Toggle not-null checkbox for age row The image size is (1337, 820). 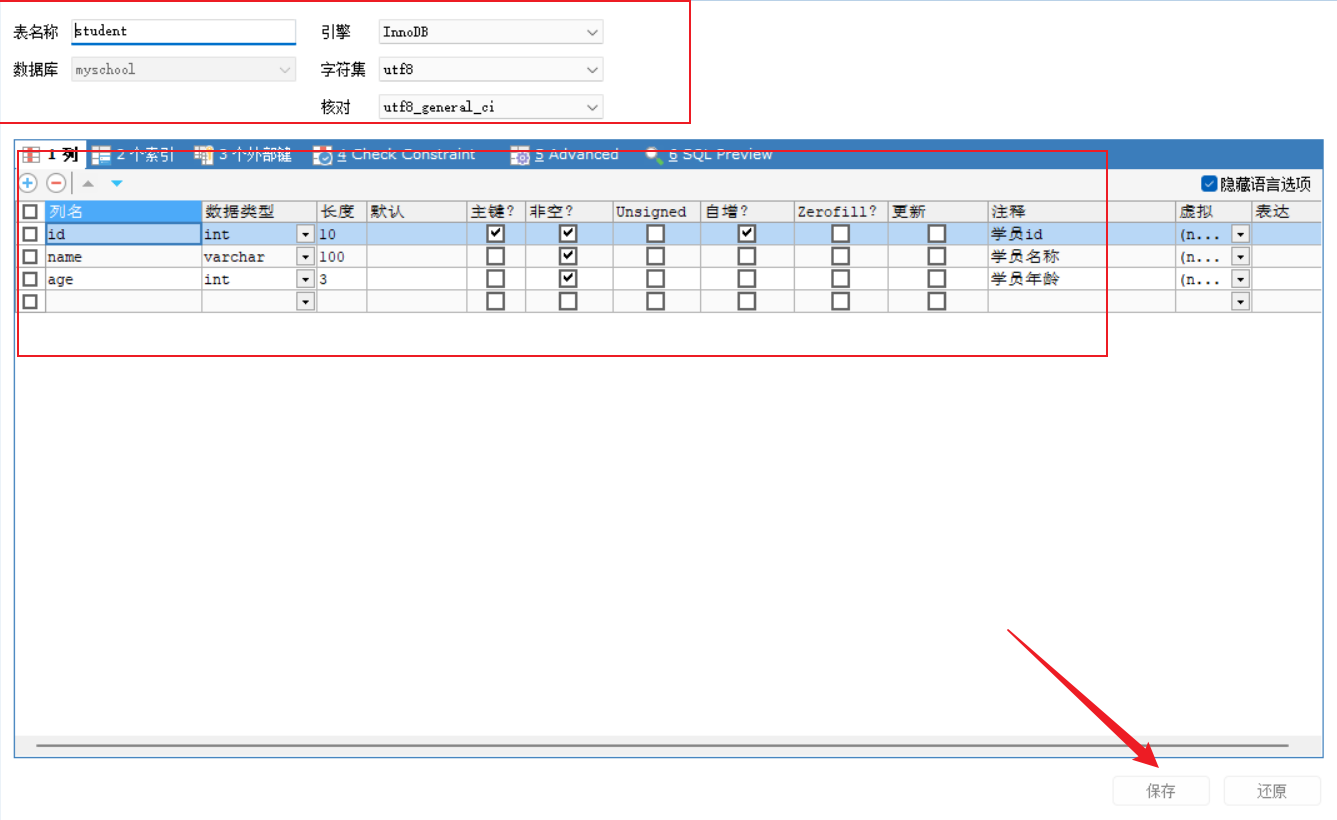pyautogui.click(x=568, y=279)
